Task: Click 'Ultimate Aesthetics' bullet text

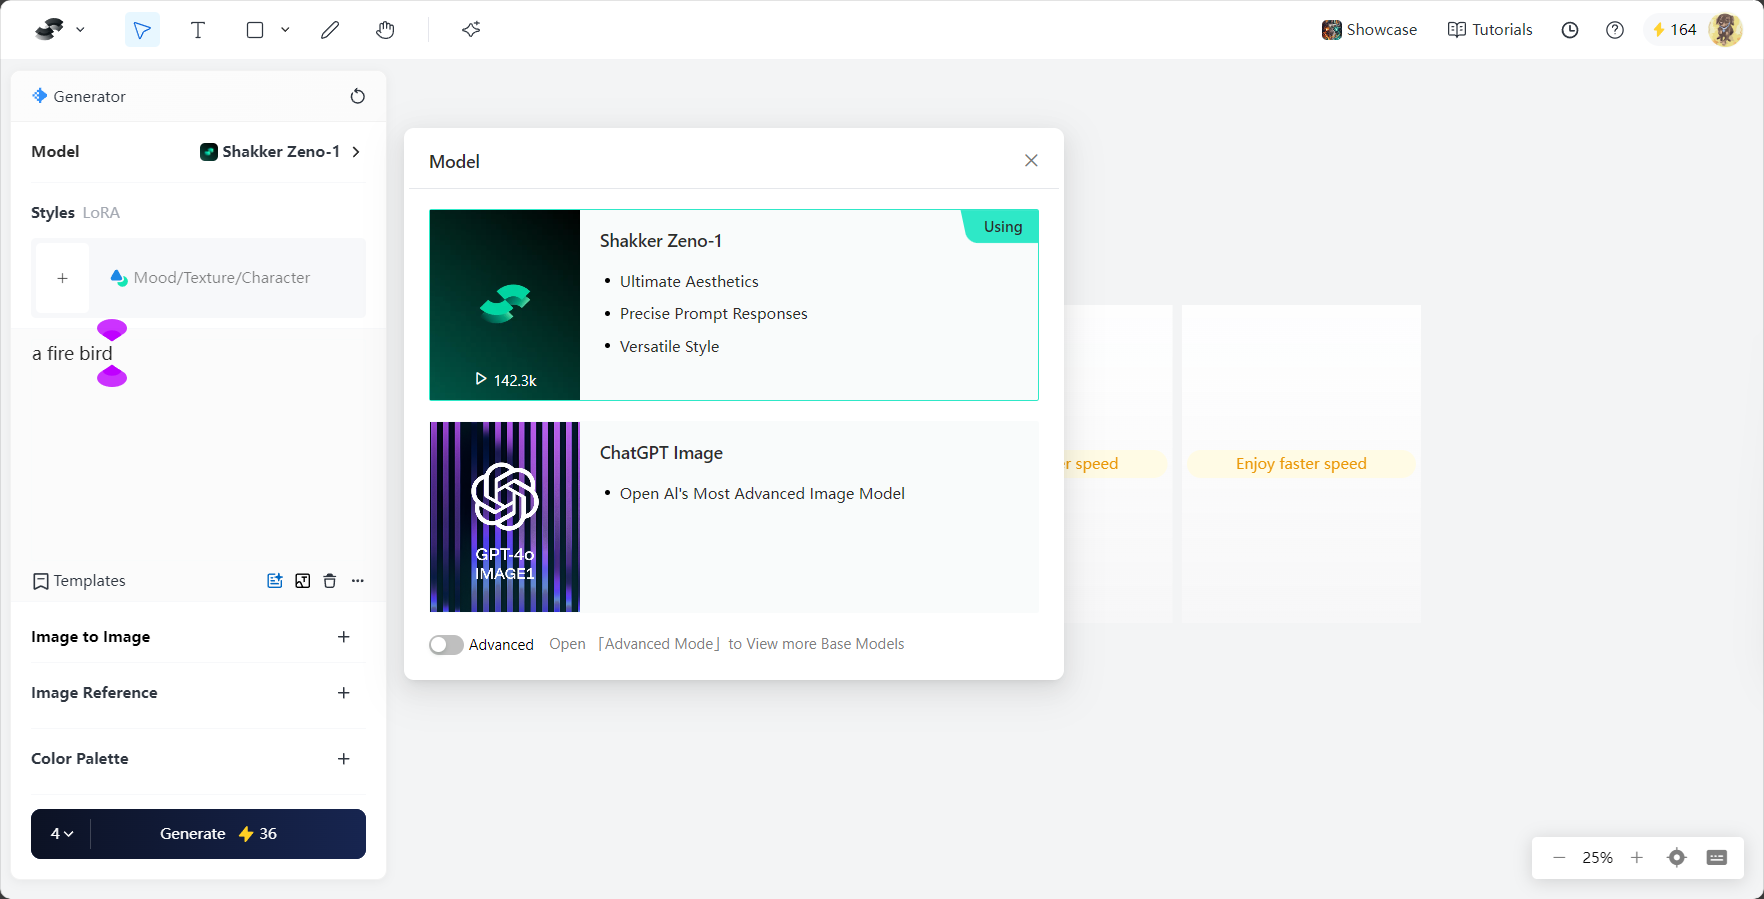Action: point(689,282)
